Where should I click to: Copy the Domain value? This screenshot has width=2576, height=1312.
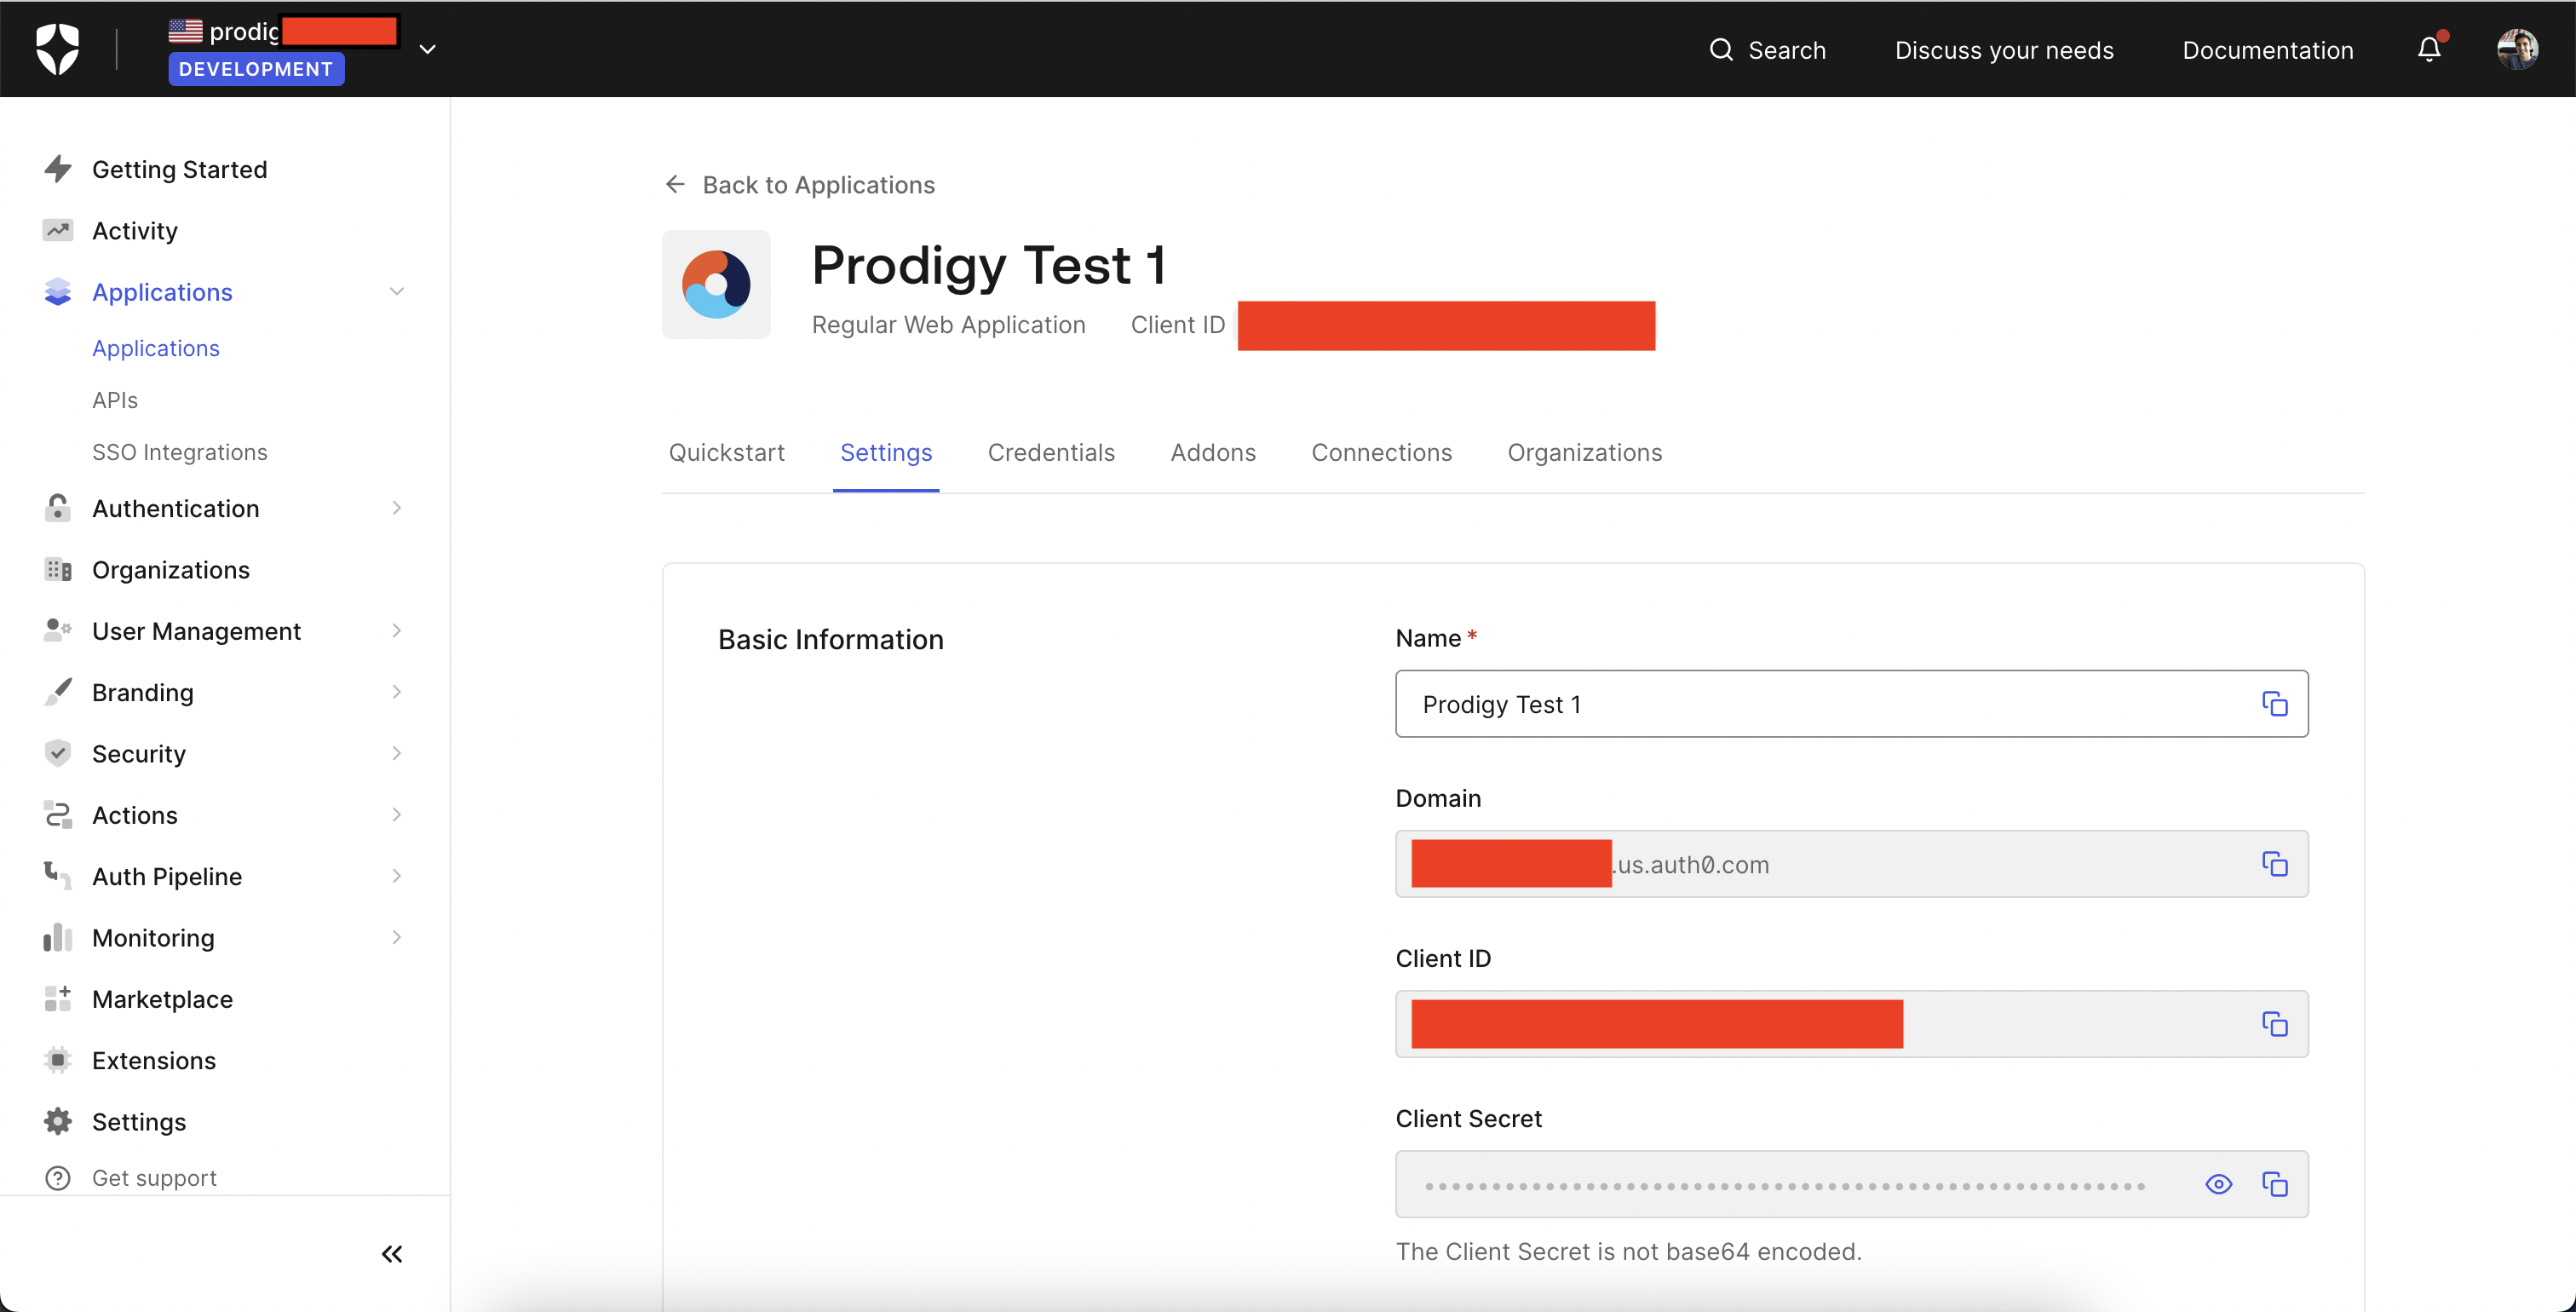click(x=2274, y=864)
